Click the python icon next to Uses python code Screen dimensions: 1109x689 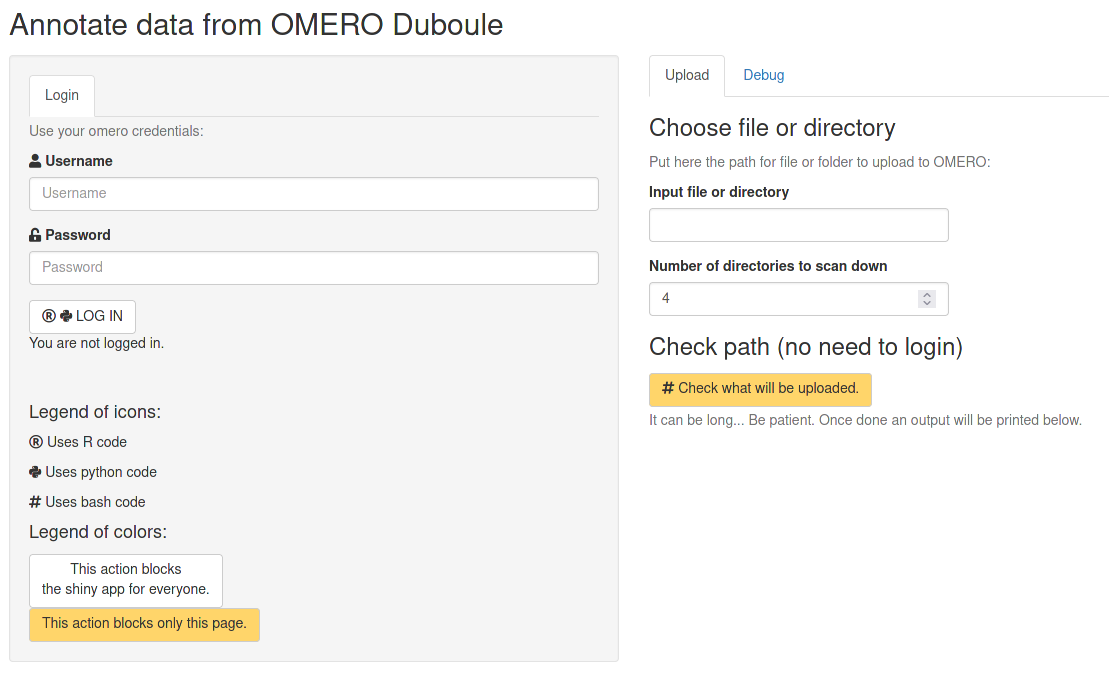tap(35, 472)
